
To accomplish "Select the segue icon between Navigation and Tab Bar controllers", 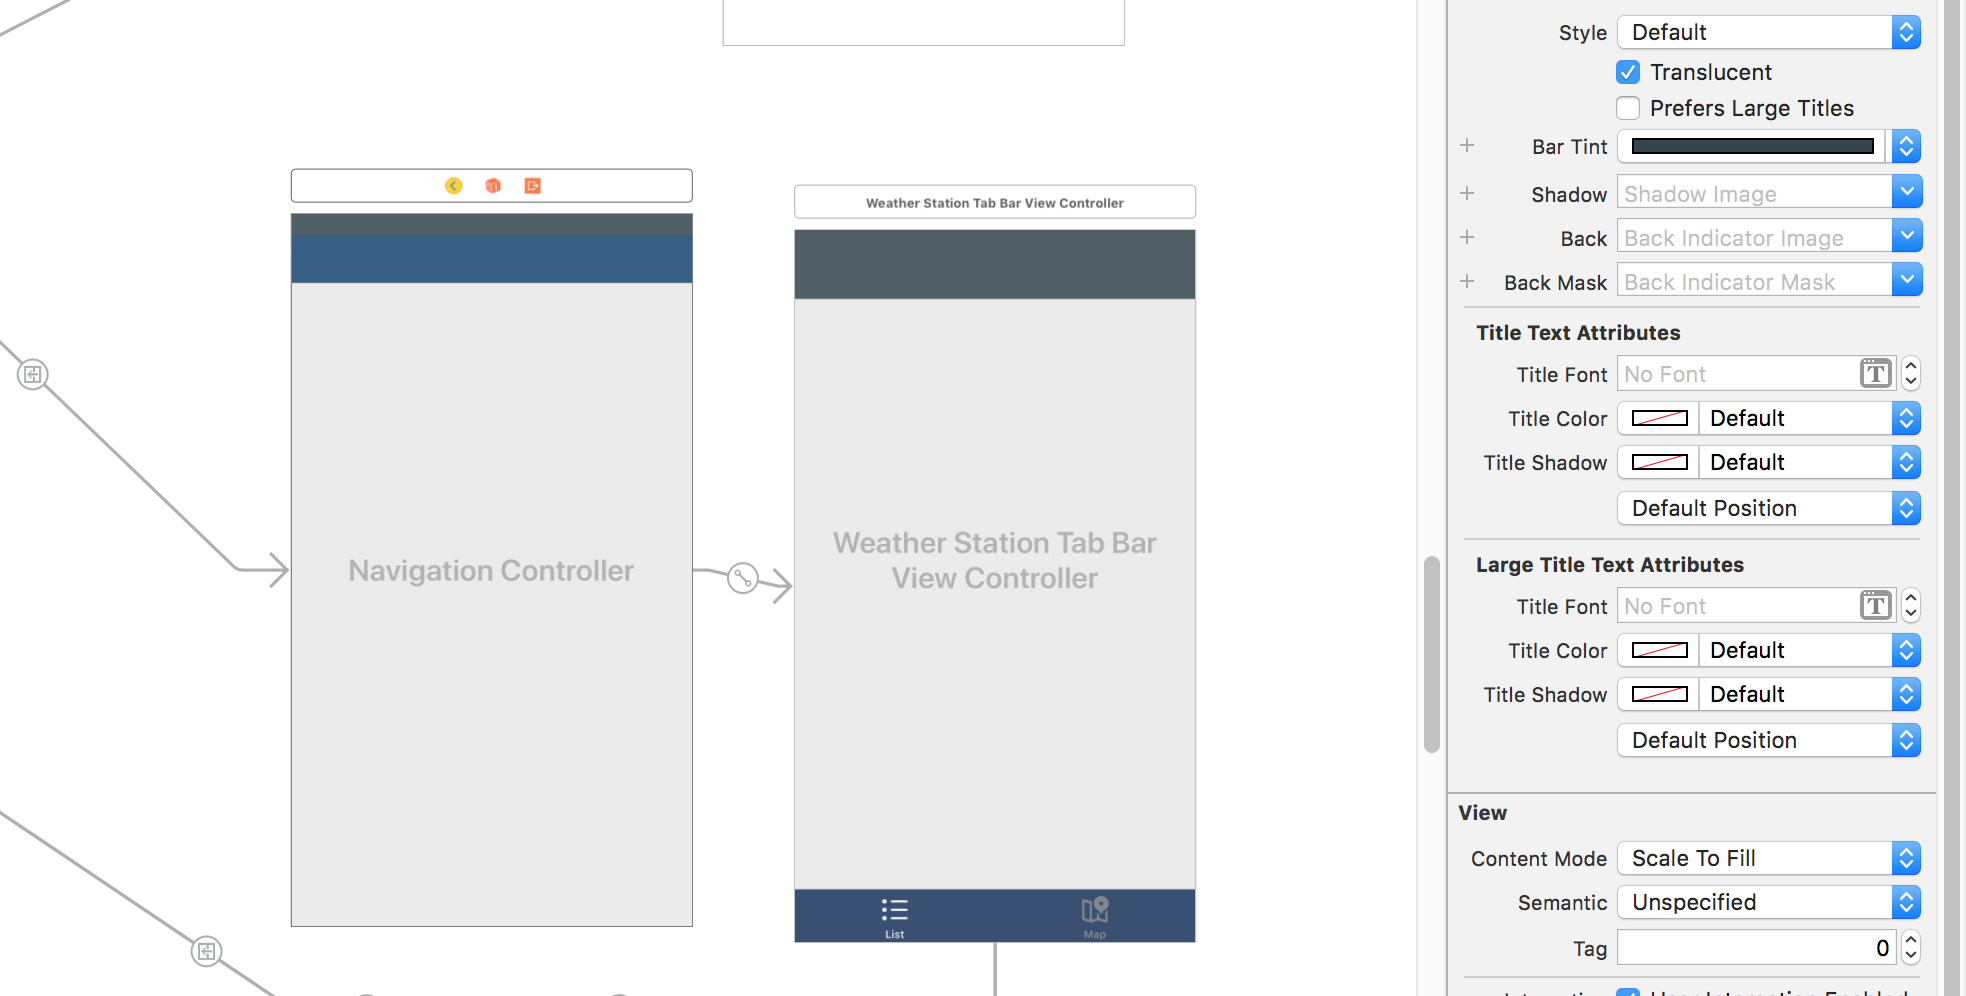I will (x=743, y=578).
